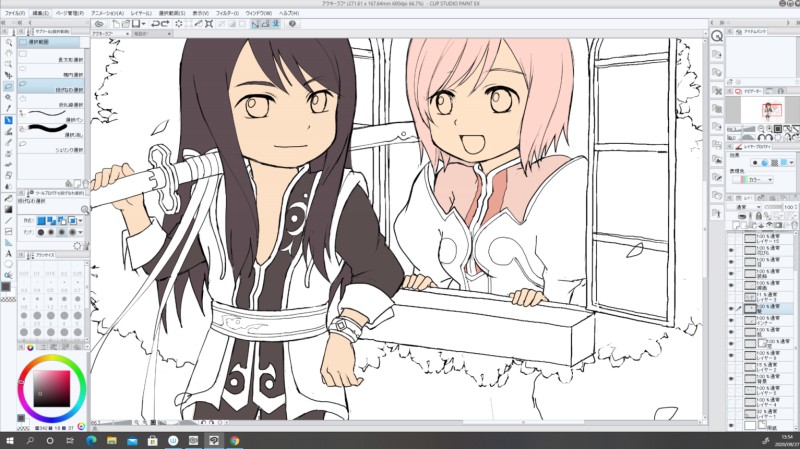This screenshot has height=449, width=800.
Task: Open 選択範囲(S) menu
Action: click(x=171, y=13)
